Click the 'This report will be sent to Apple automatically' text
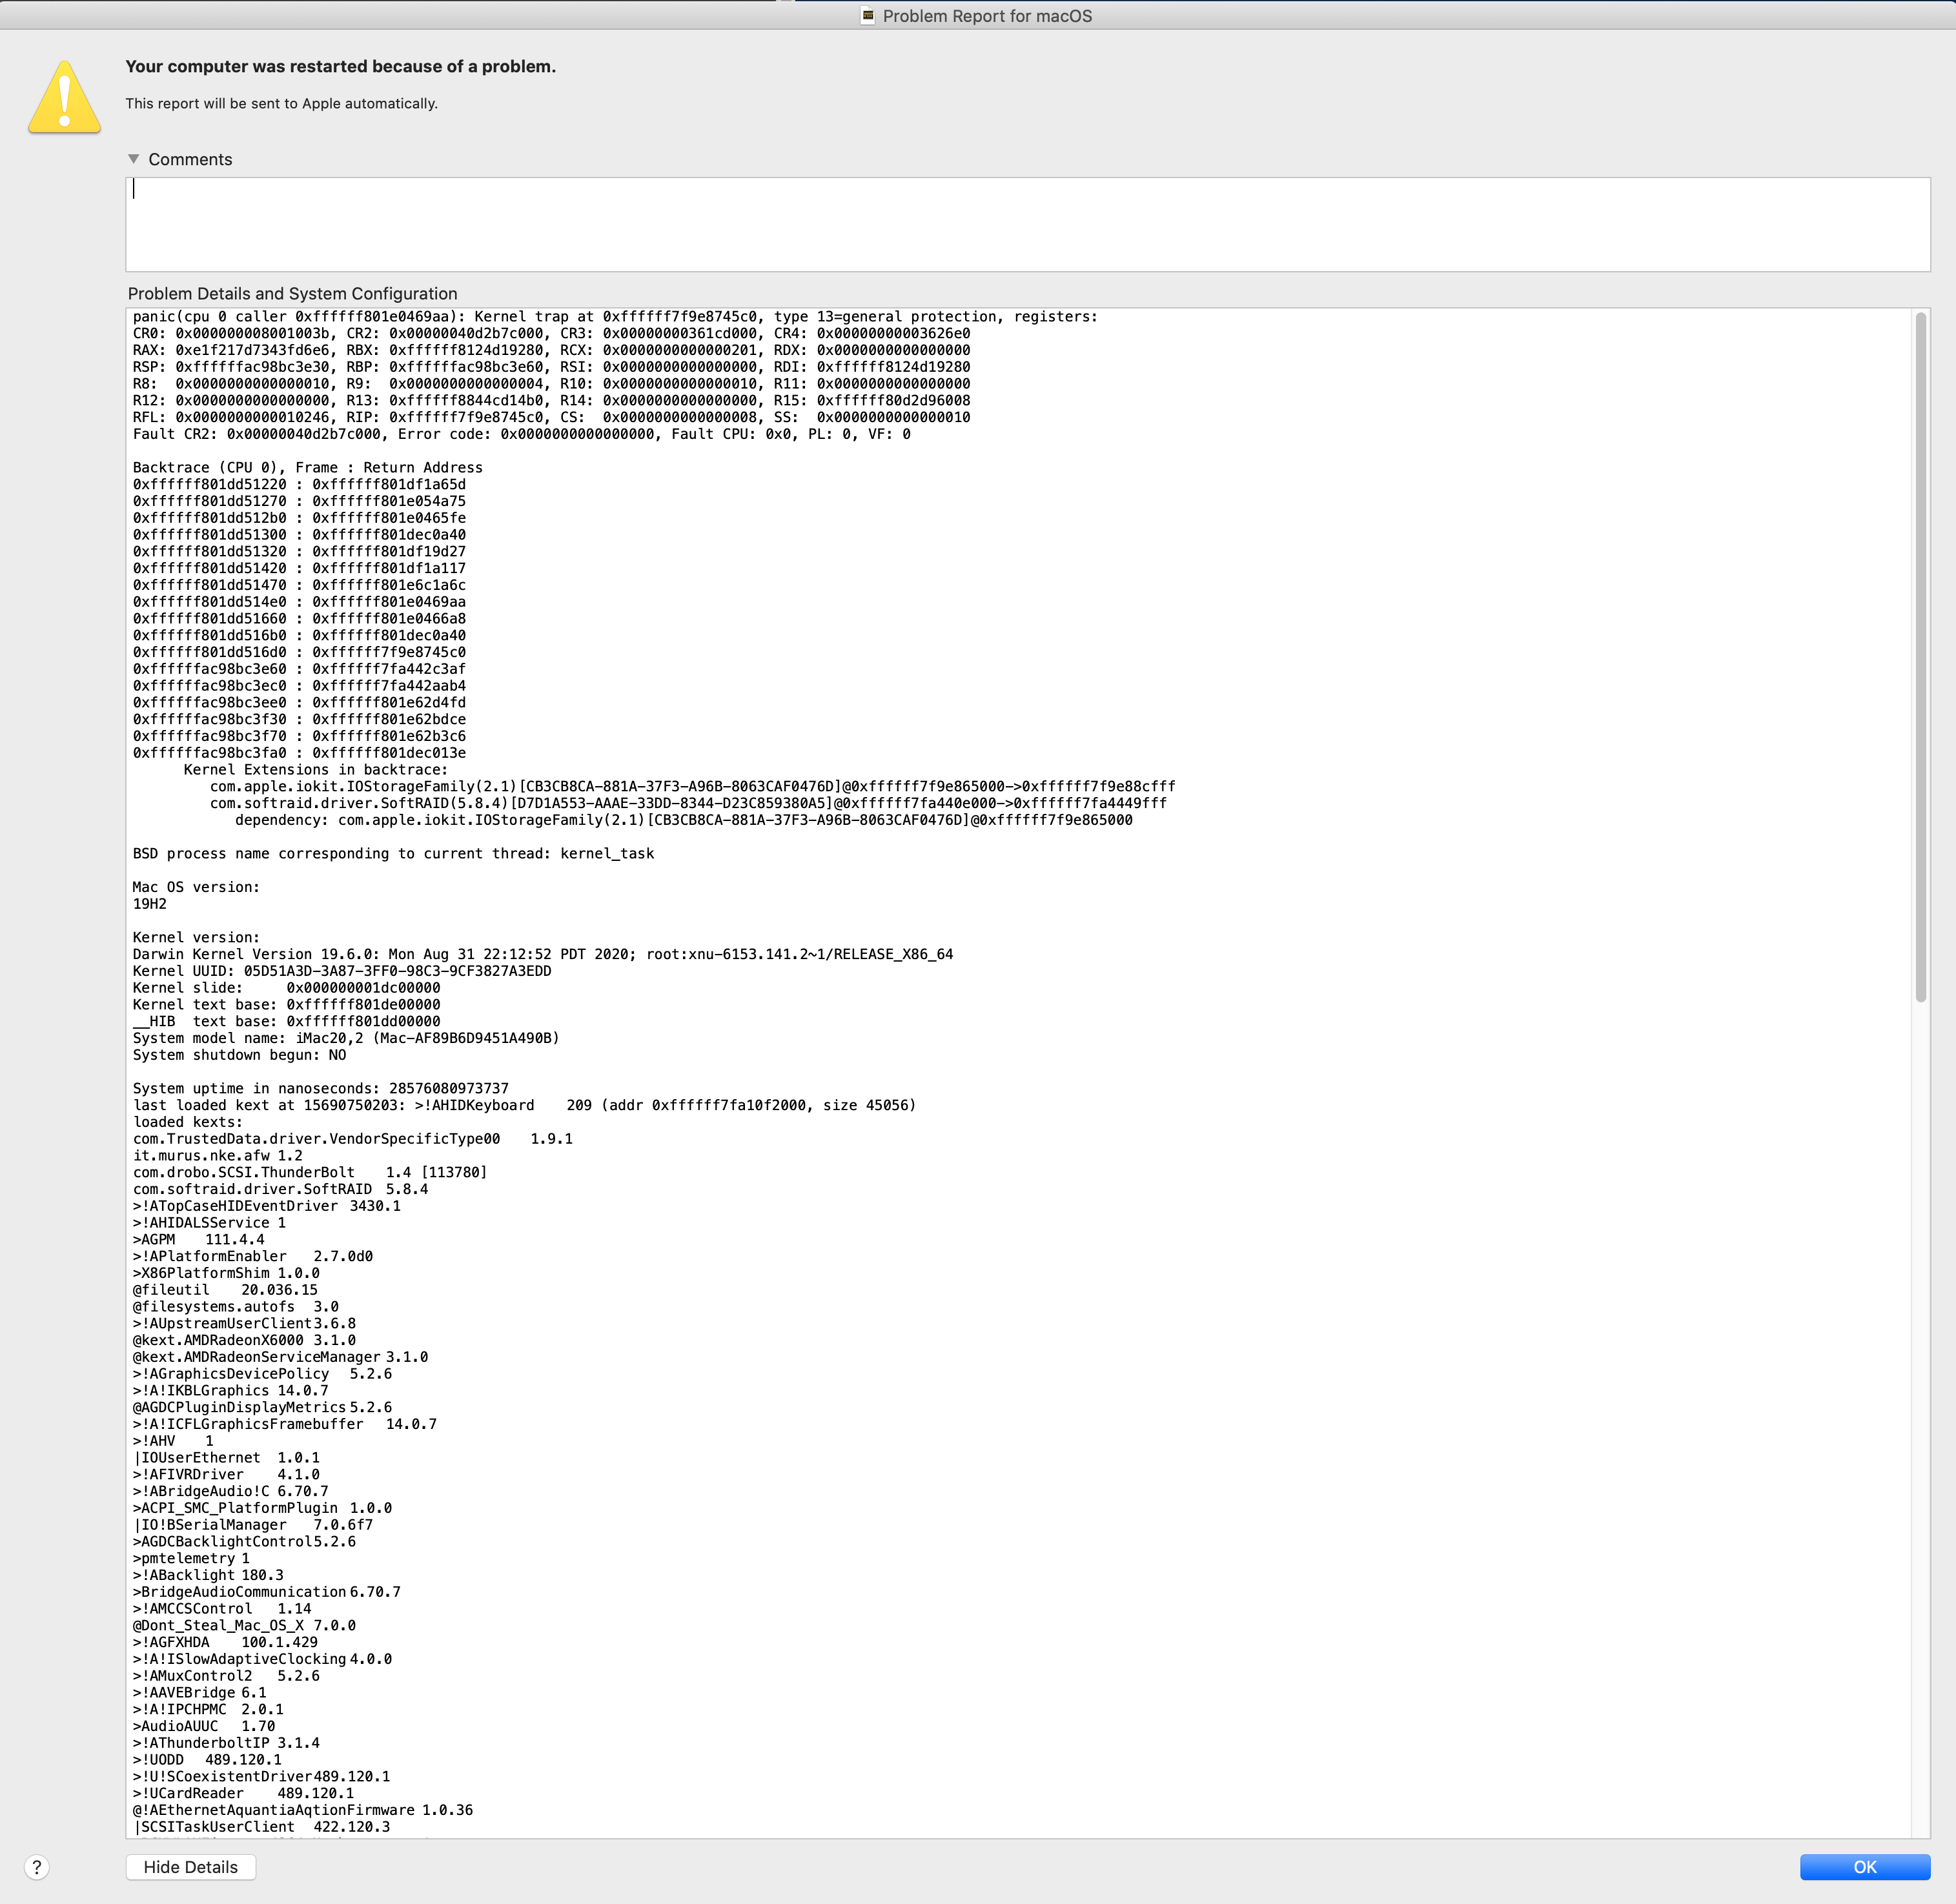The image size is (1956, 1904). coord(281,104)
